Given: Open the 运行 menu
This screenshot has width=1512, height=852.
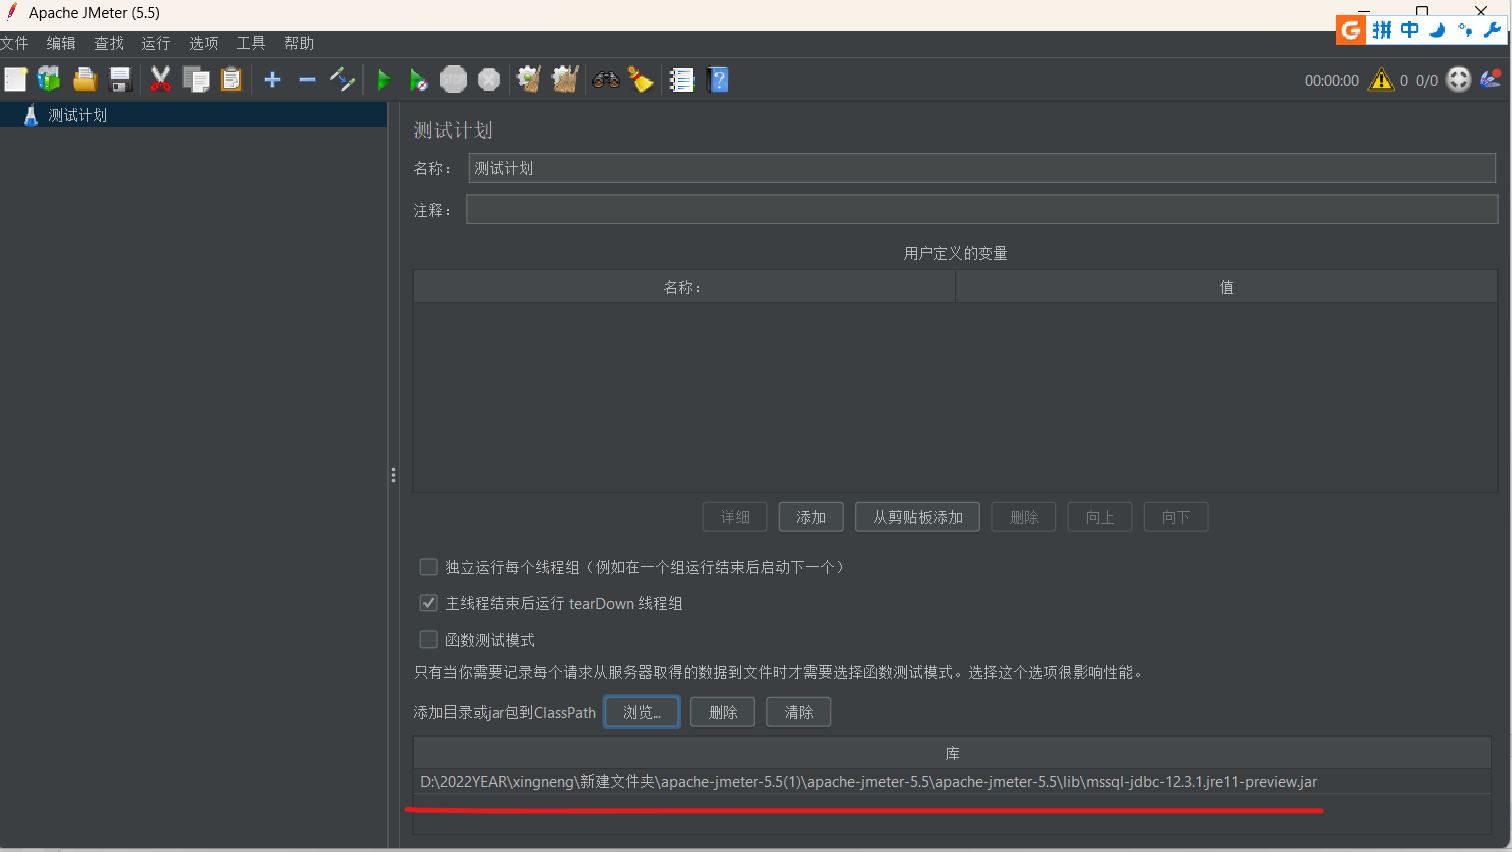Looking at the screenshot, I should coord(155,43).
